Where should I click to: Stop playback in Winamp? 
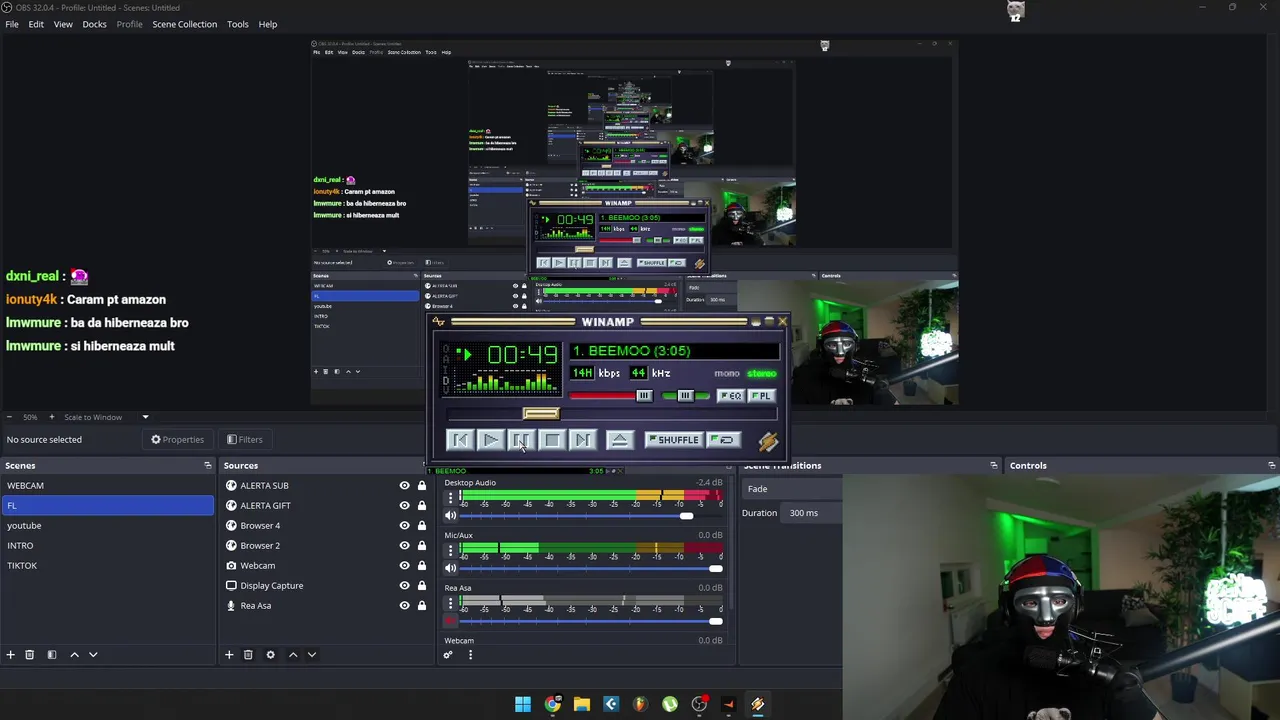pyautogui.click(x=552, y=440)
